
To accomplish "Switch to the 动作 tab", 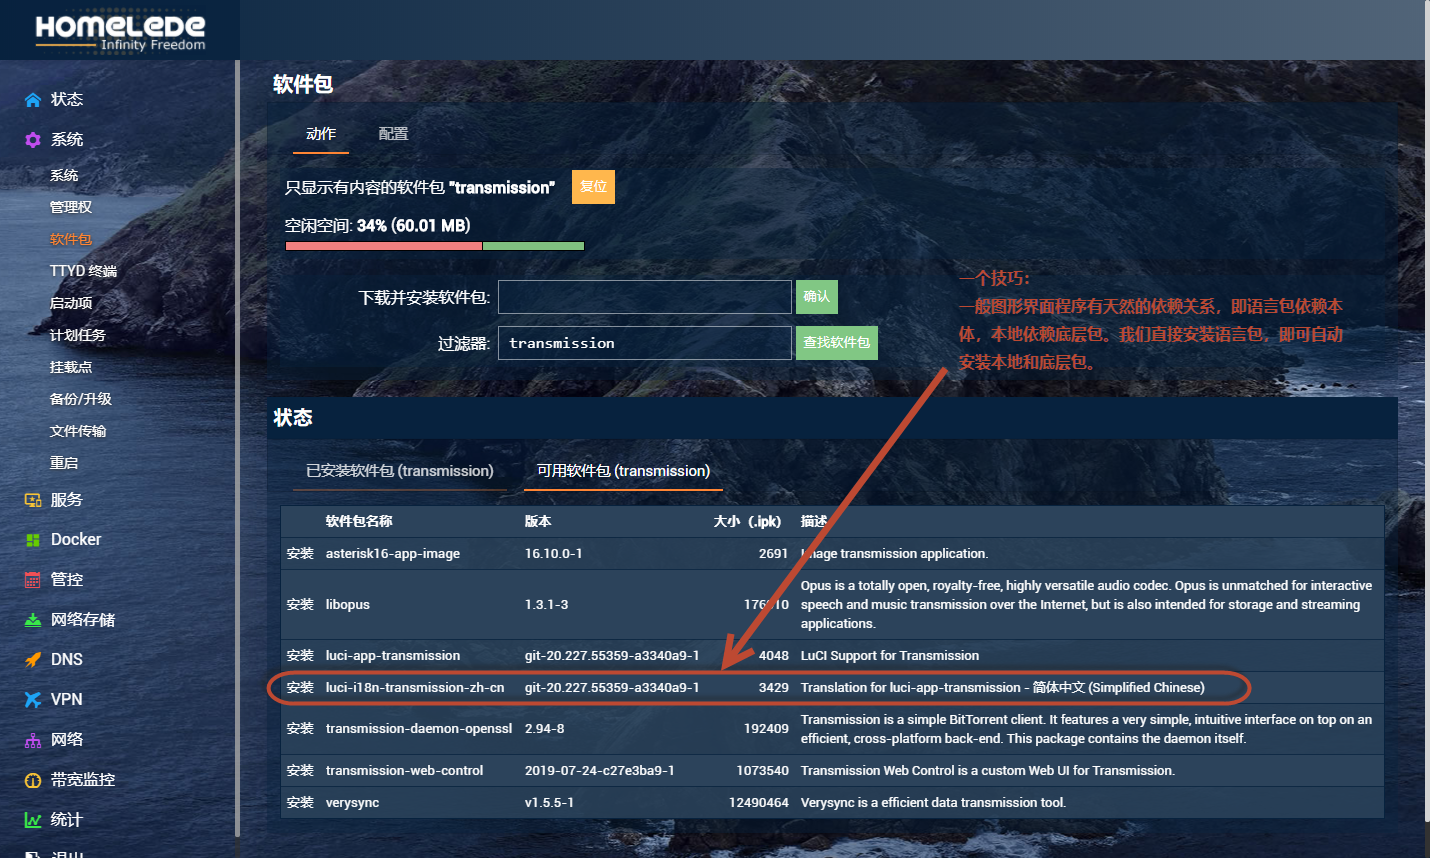I will pos(321,134).
